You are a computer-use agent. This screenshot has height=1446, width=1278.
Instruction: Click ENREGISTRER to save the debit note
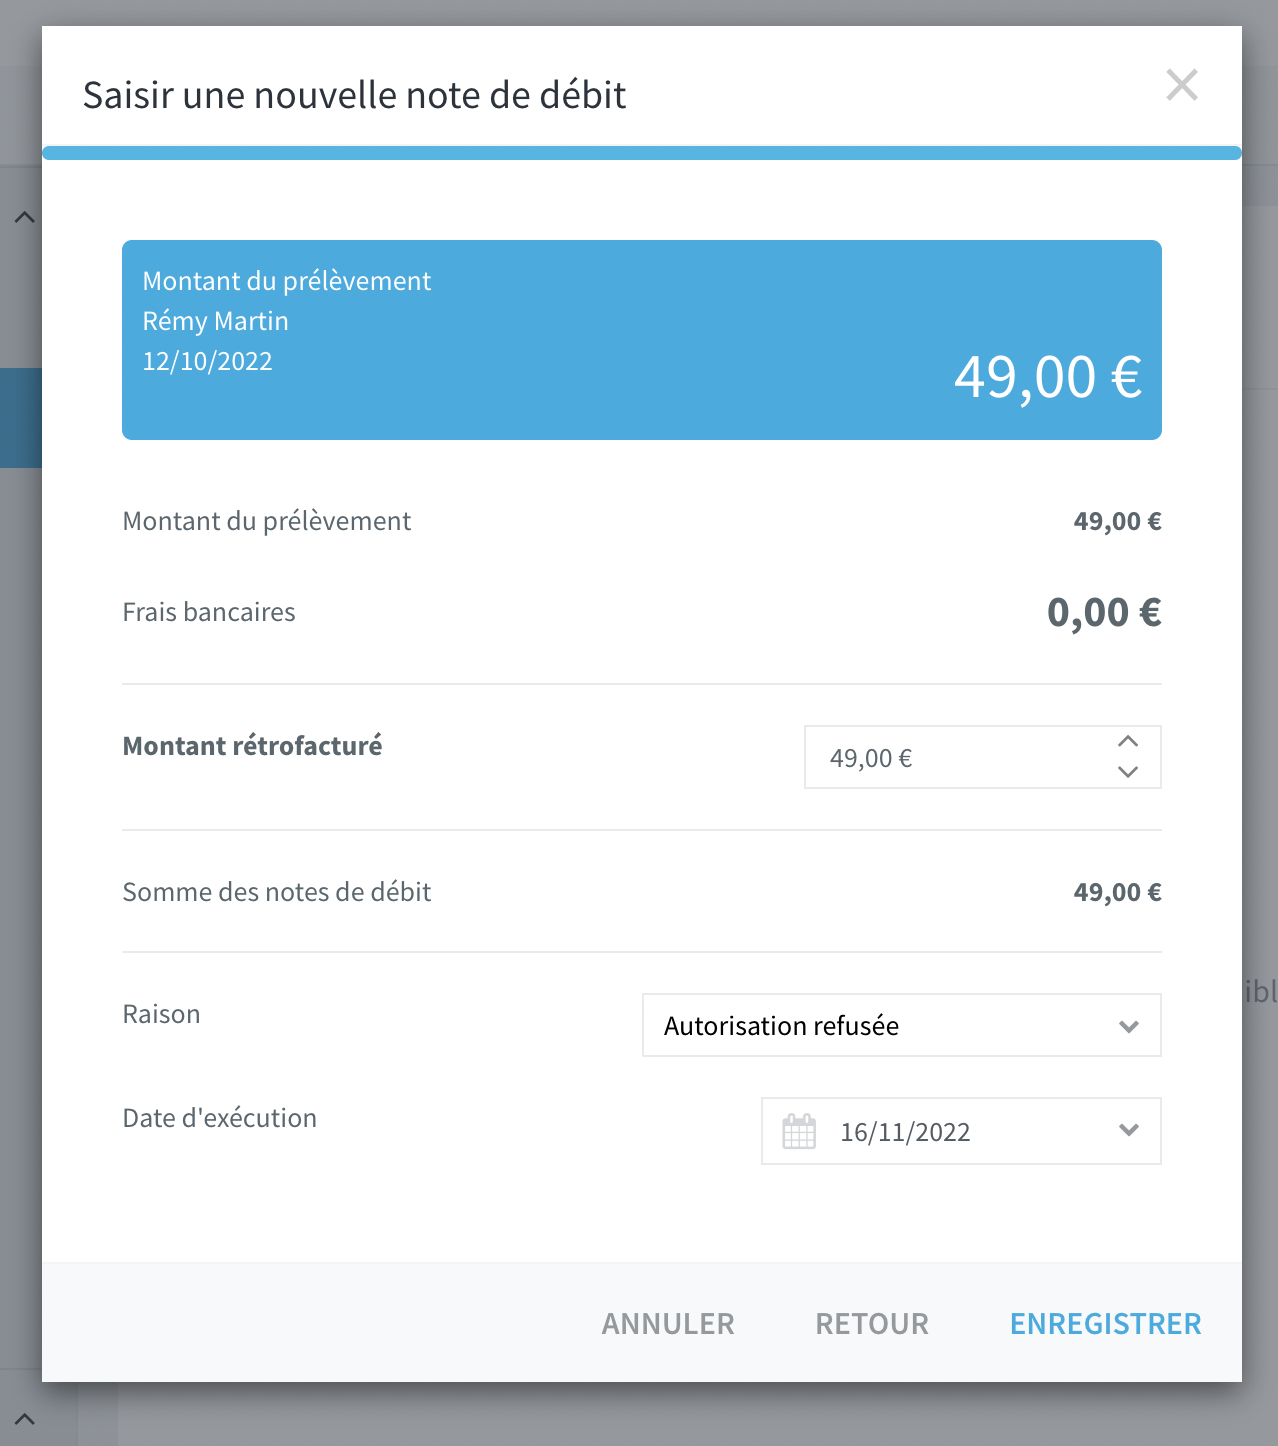point(1105,1322)
